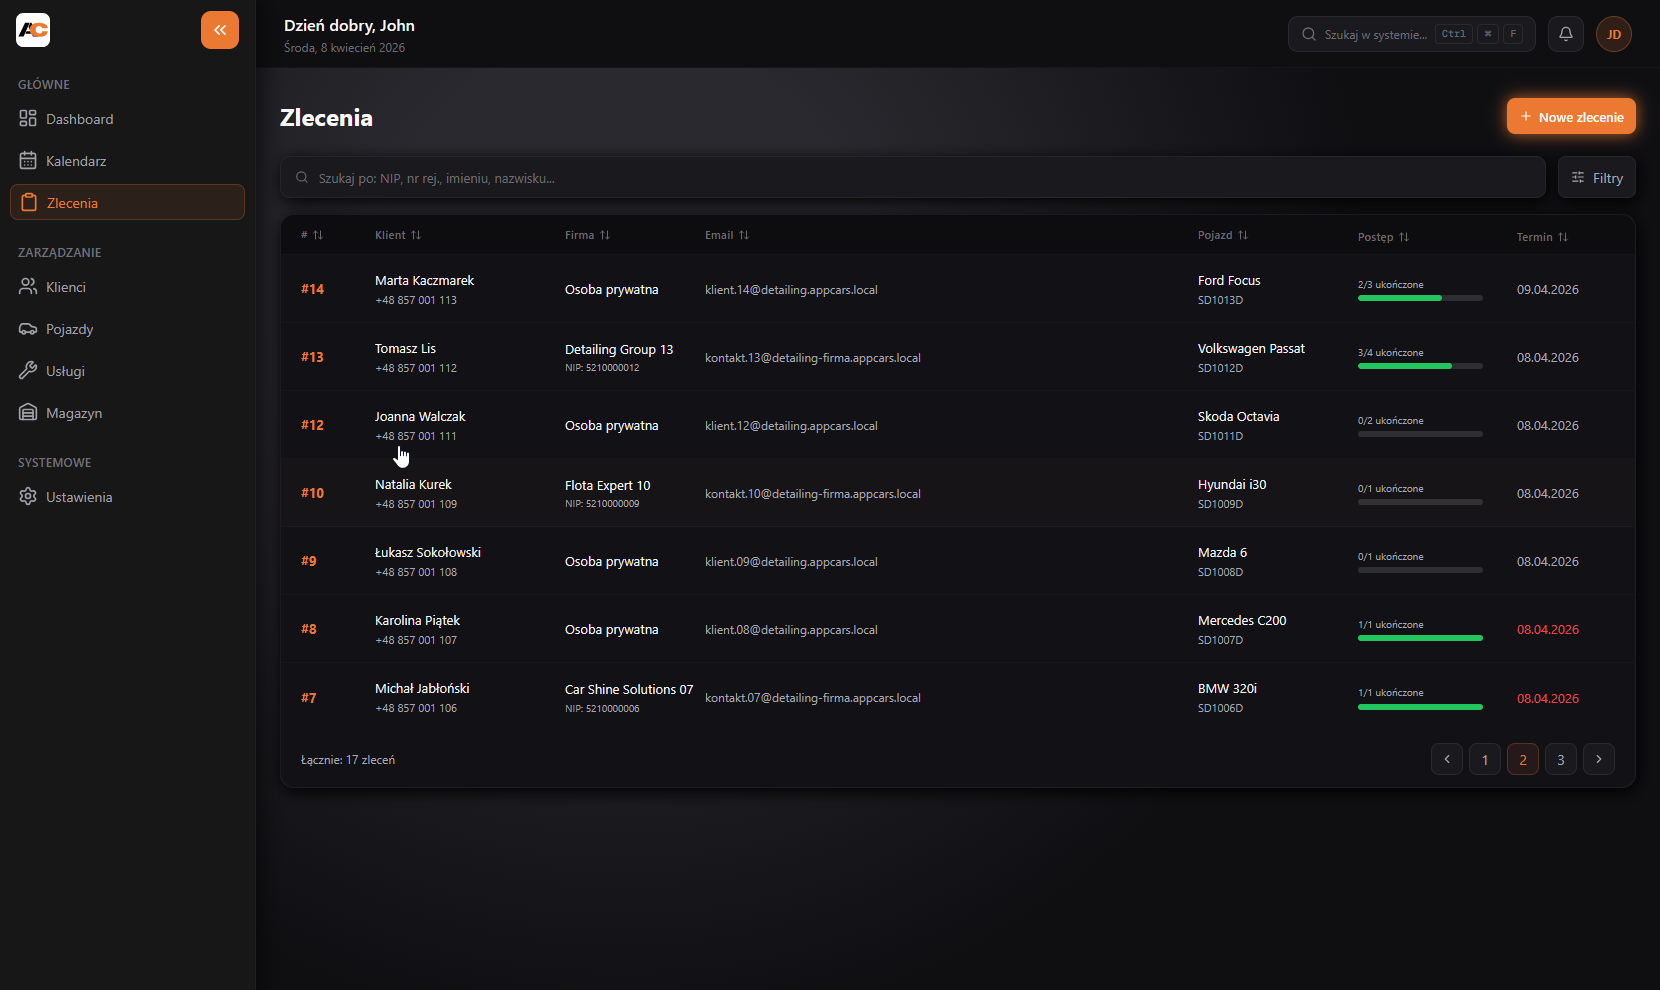The width and height of the screenshot is (1660, 990).
Task: Select Dashboard in the sidebar
Action: click(79, 119)
